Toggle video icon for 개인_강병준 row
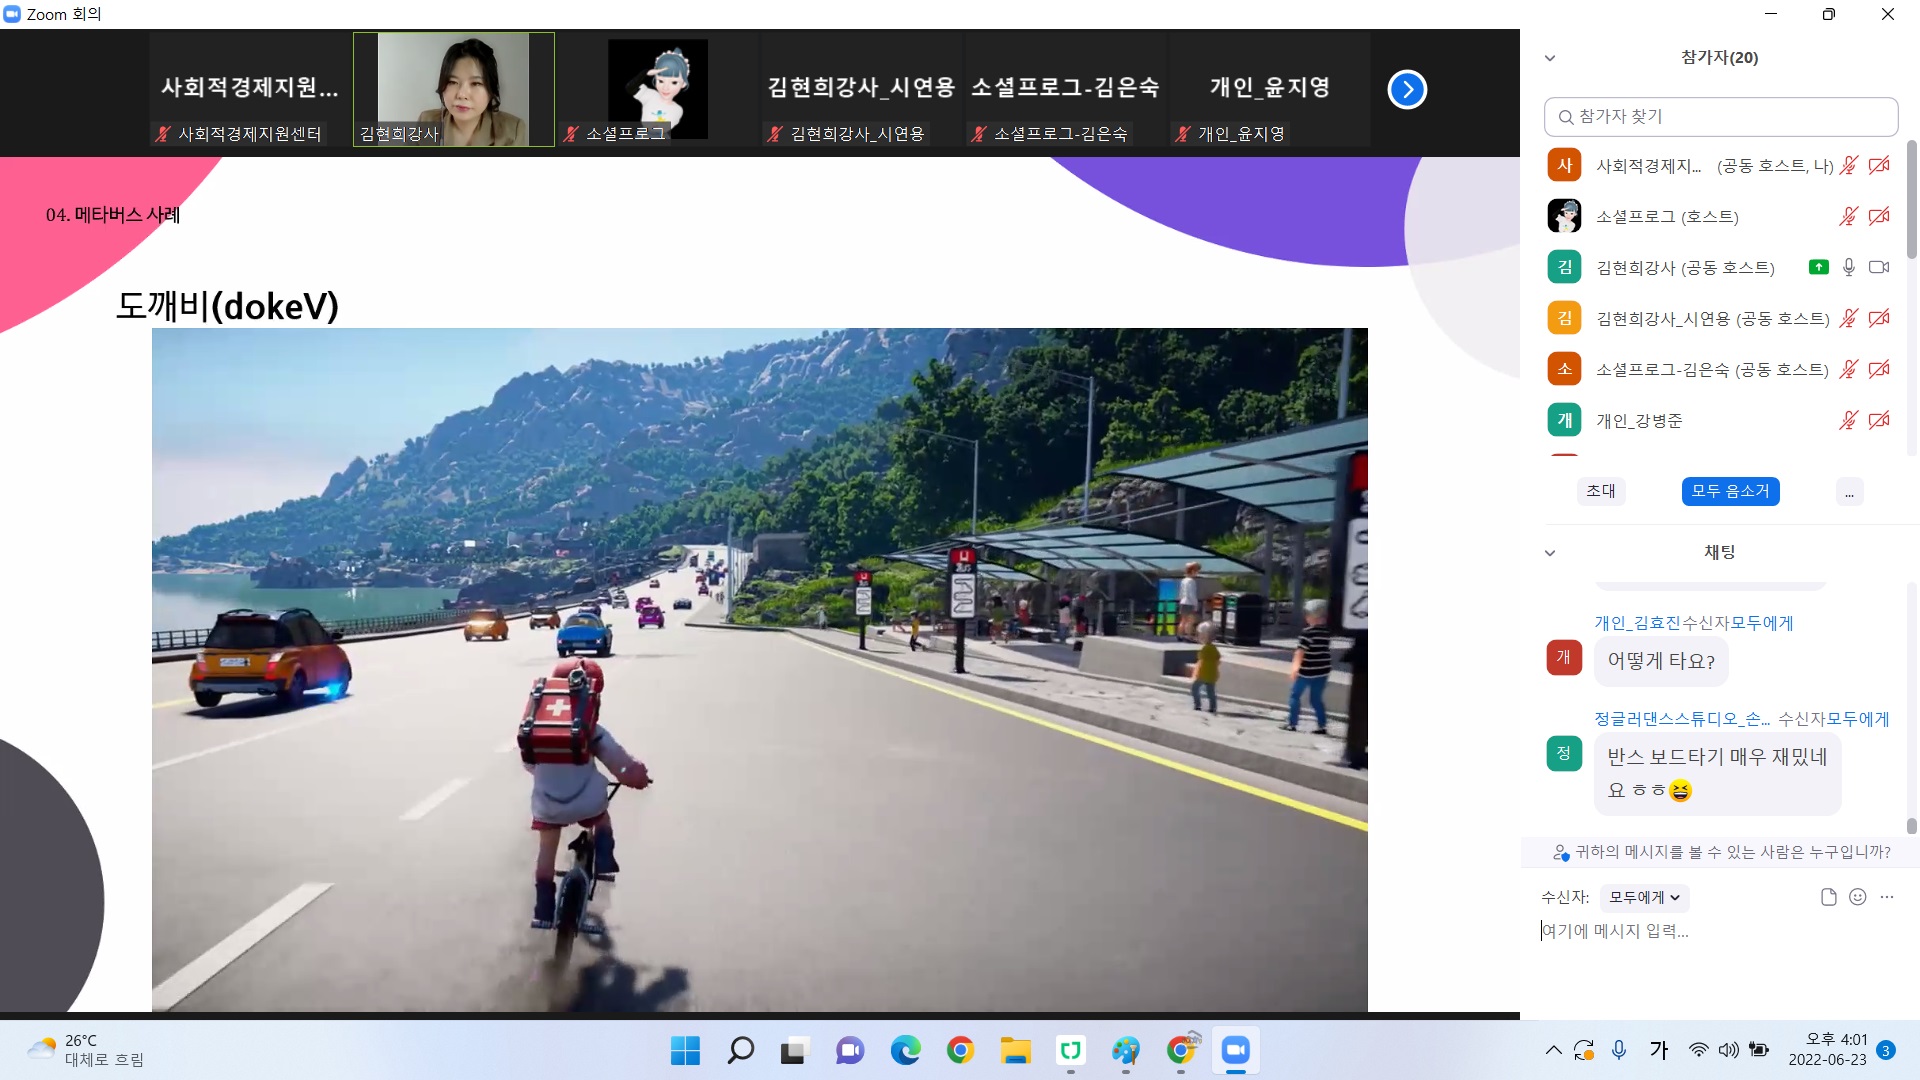 (x=1879, y=420)
